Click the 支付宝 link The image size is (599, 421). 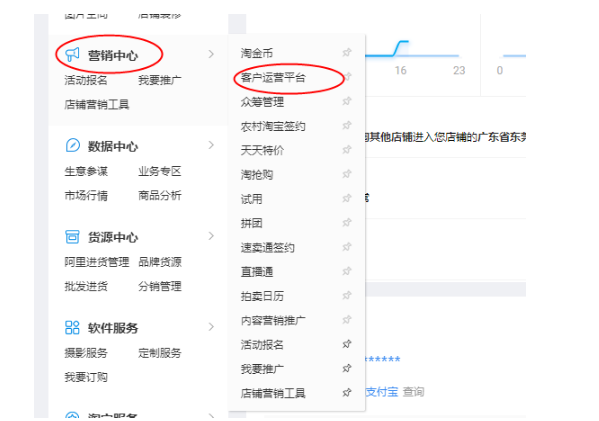click(x=382, y=392)
